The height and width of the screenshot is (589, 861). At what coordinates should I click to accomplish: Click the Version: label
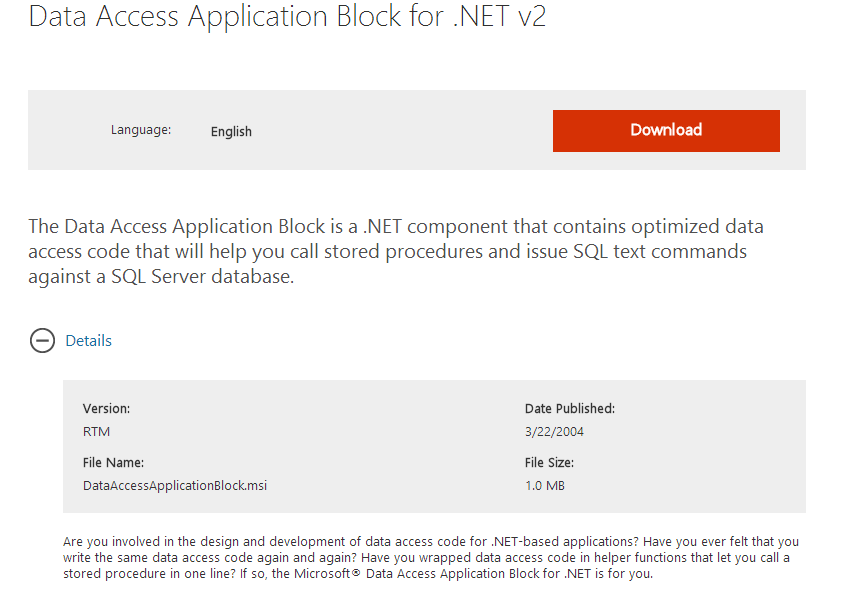coord(107,408)
